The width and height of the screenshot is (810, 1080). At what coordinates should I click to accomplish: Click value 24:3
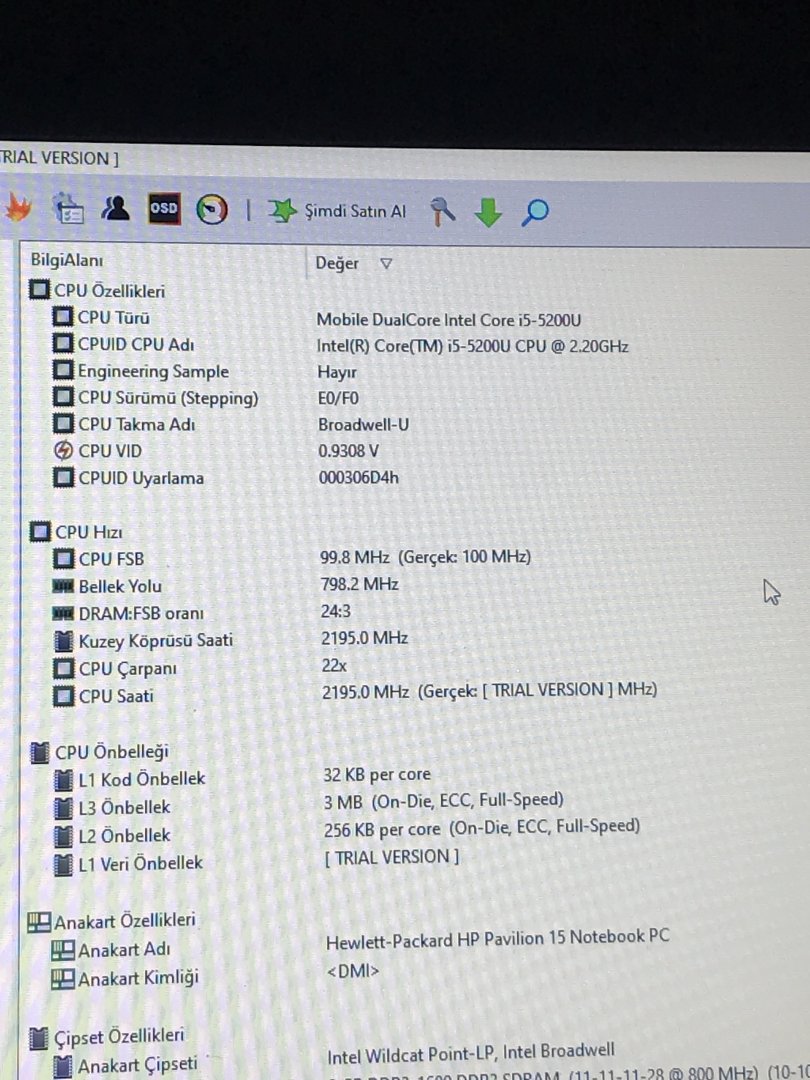(335, 612)
